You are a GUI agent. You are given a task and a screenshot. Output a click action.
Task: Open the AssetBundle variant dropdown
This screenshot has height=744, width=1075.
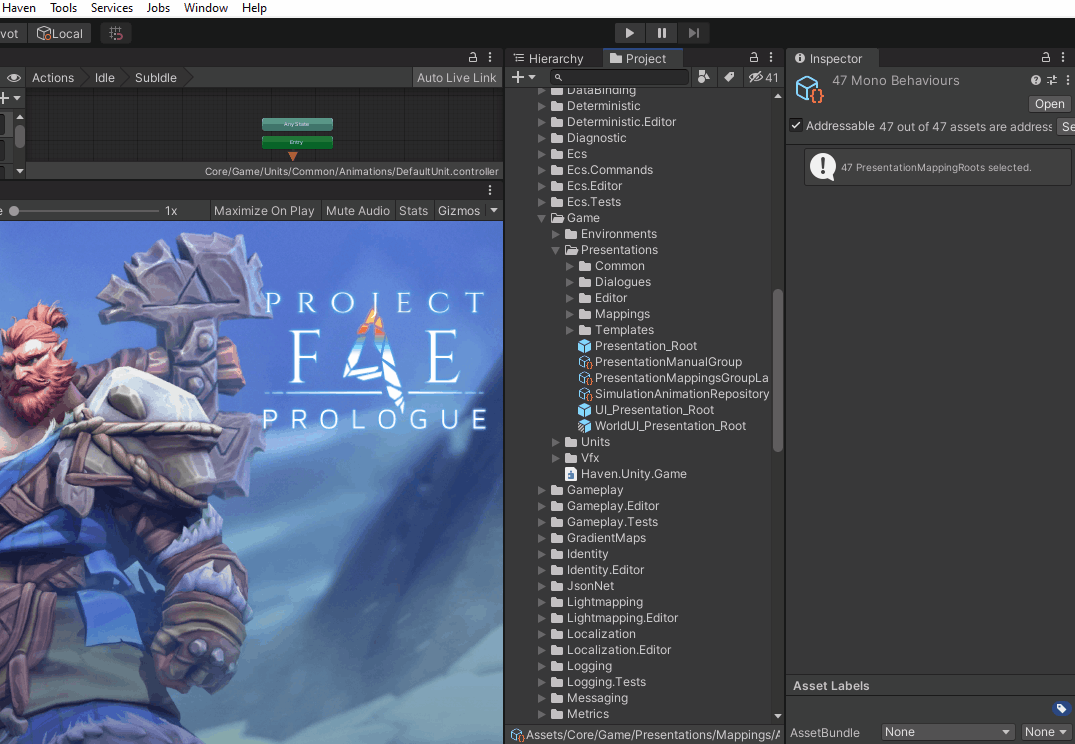[1046, 732]
